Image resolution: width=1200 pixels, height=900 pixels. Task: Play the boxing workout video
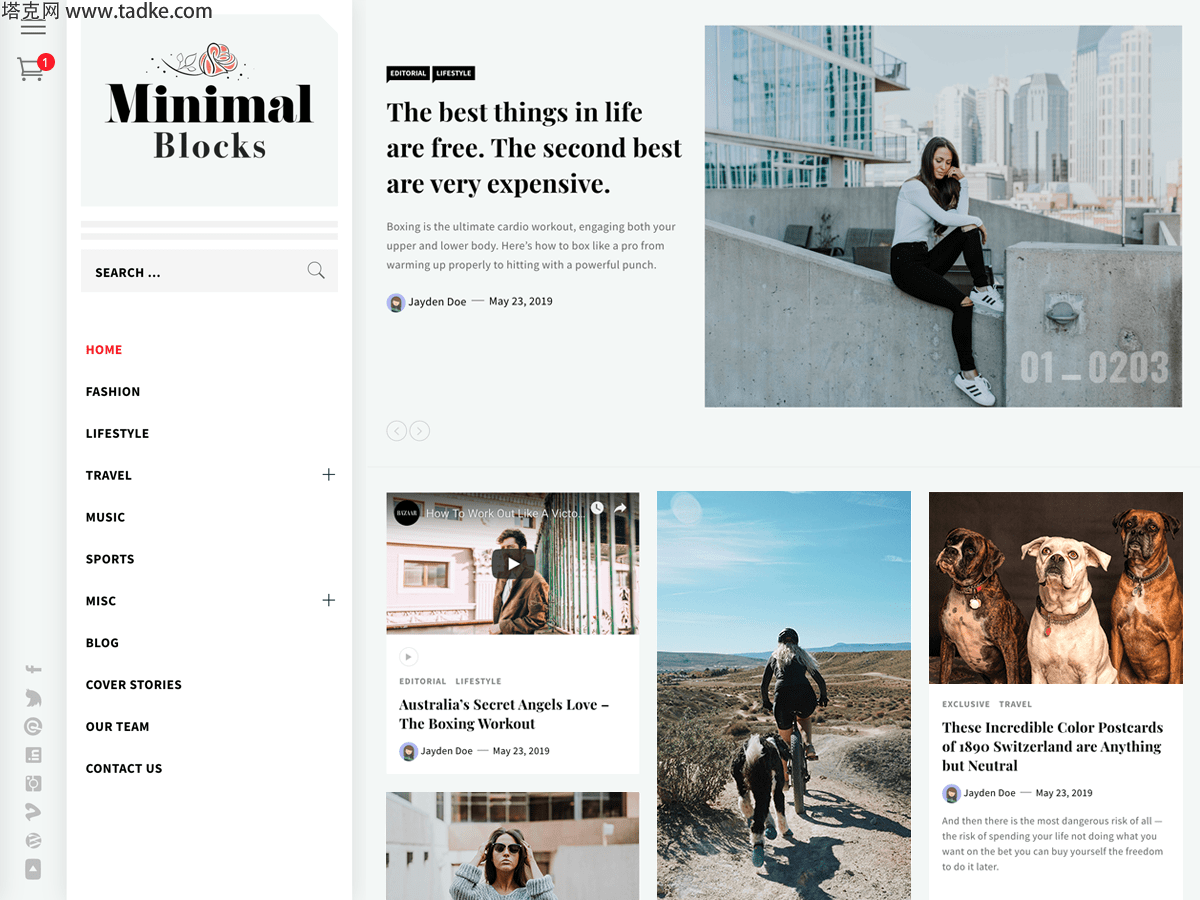point(512,563)
